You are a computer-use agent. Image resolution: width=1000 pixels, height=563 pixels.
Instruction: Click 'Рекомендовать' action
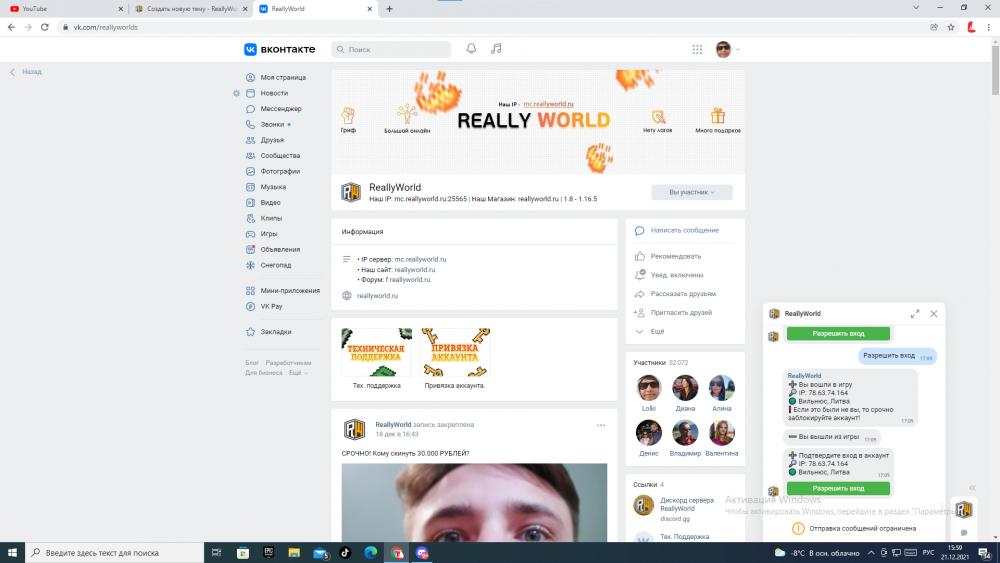(x=675, y=256)
